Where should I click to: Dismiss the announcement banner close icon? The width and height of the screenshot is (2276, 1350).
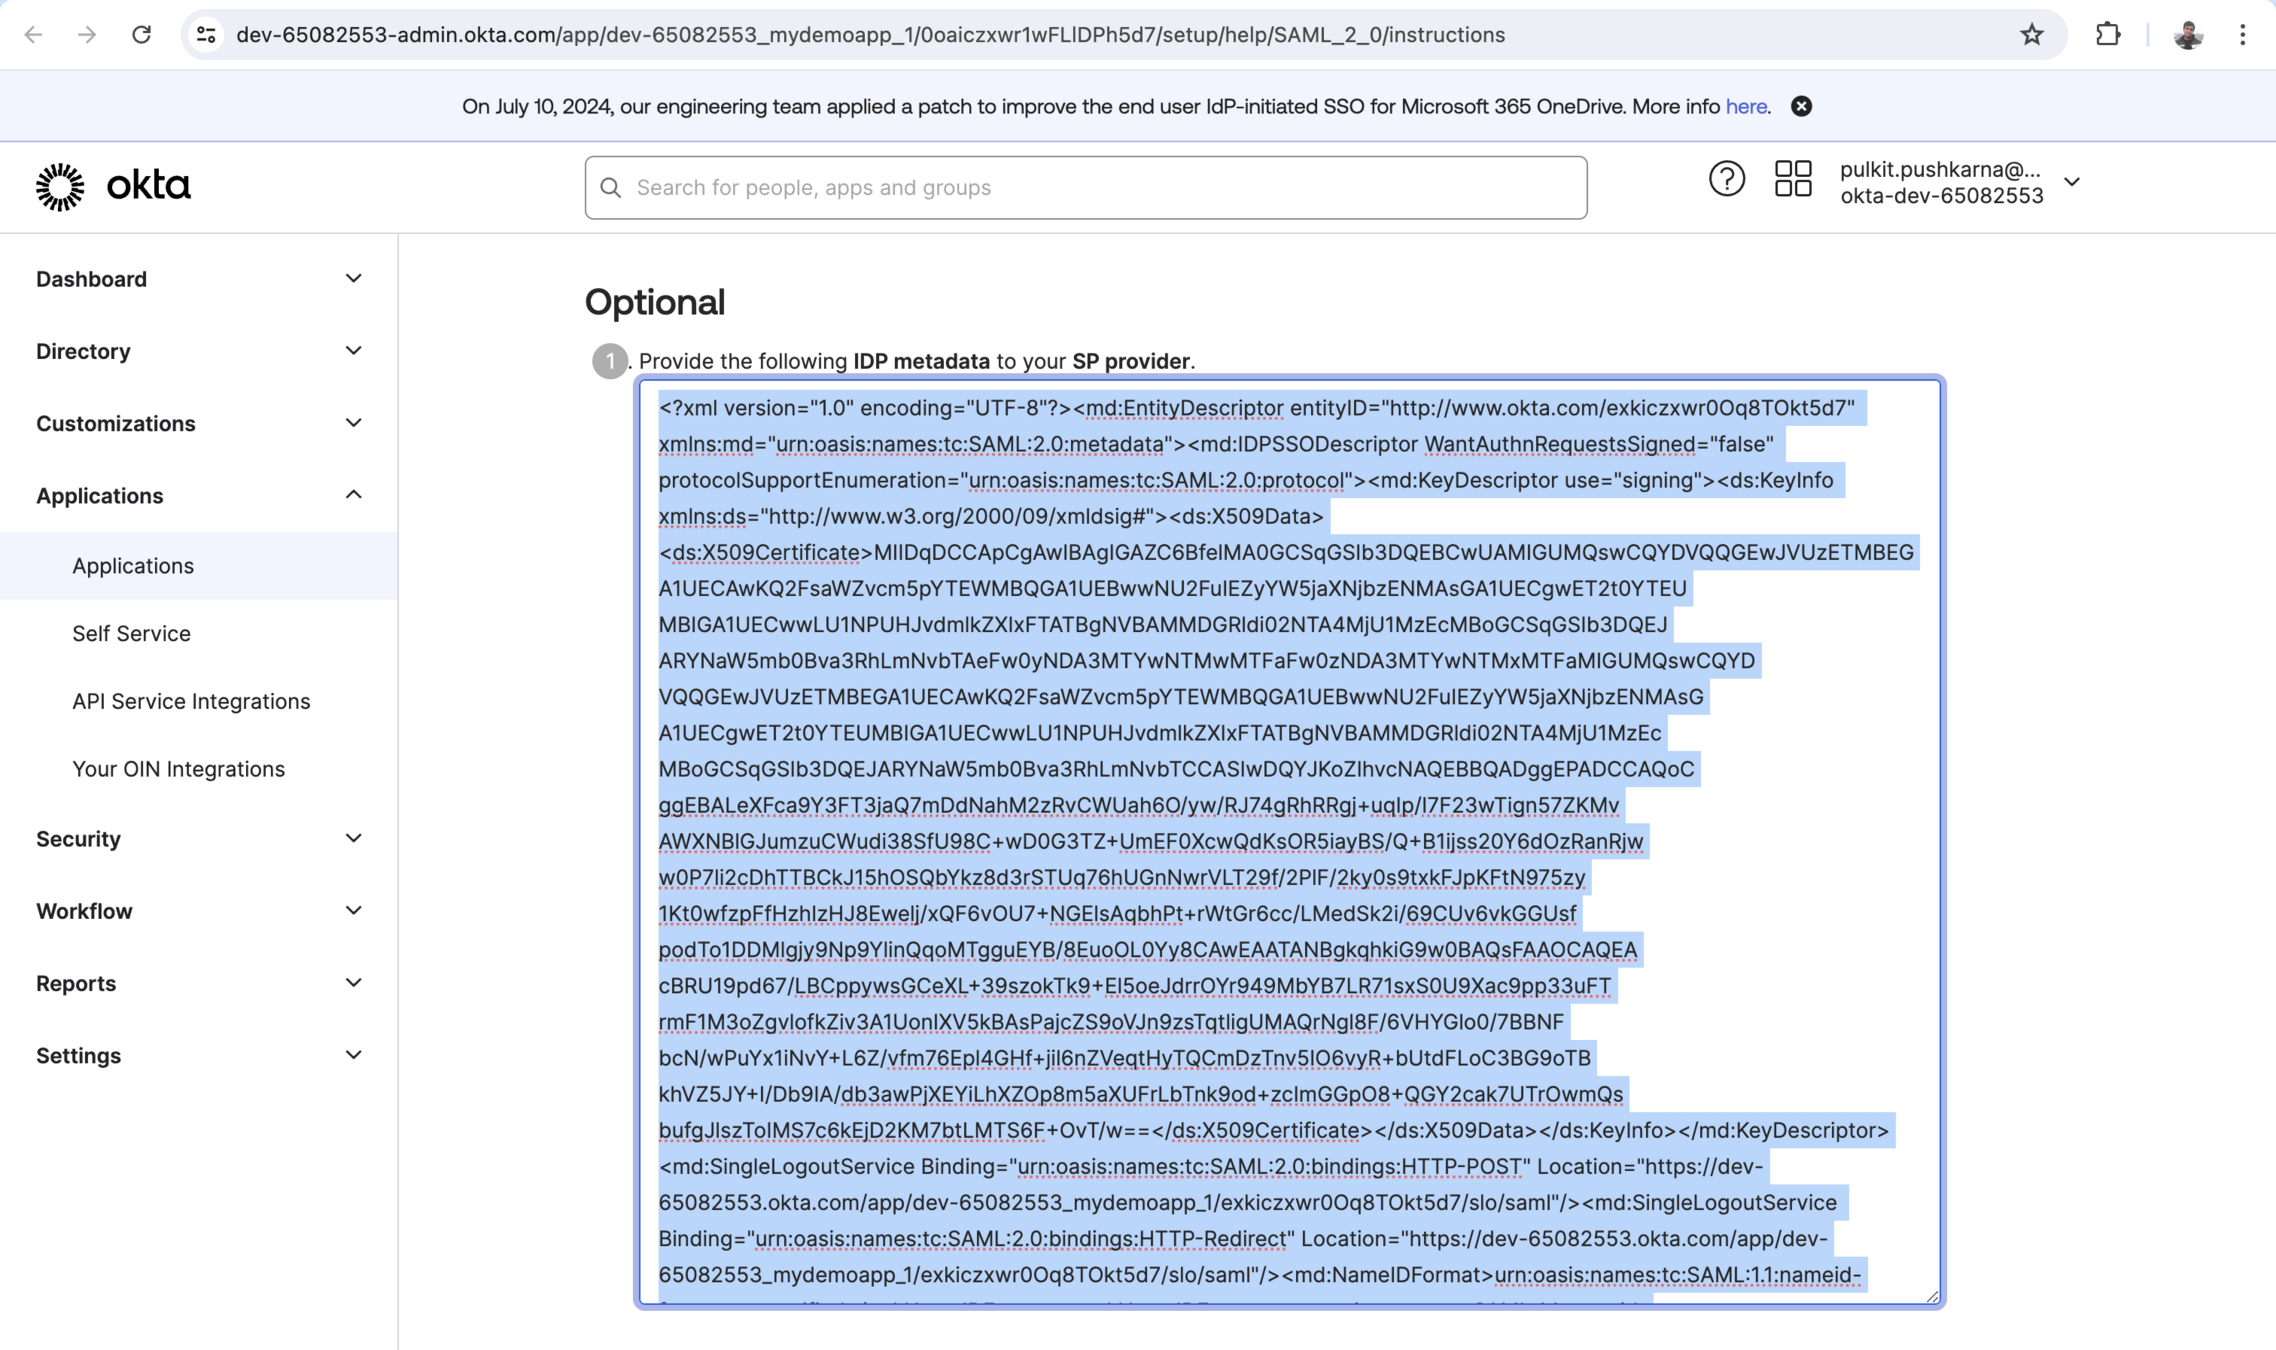click(1801, 107)
